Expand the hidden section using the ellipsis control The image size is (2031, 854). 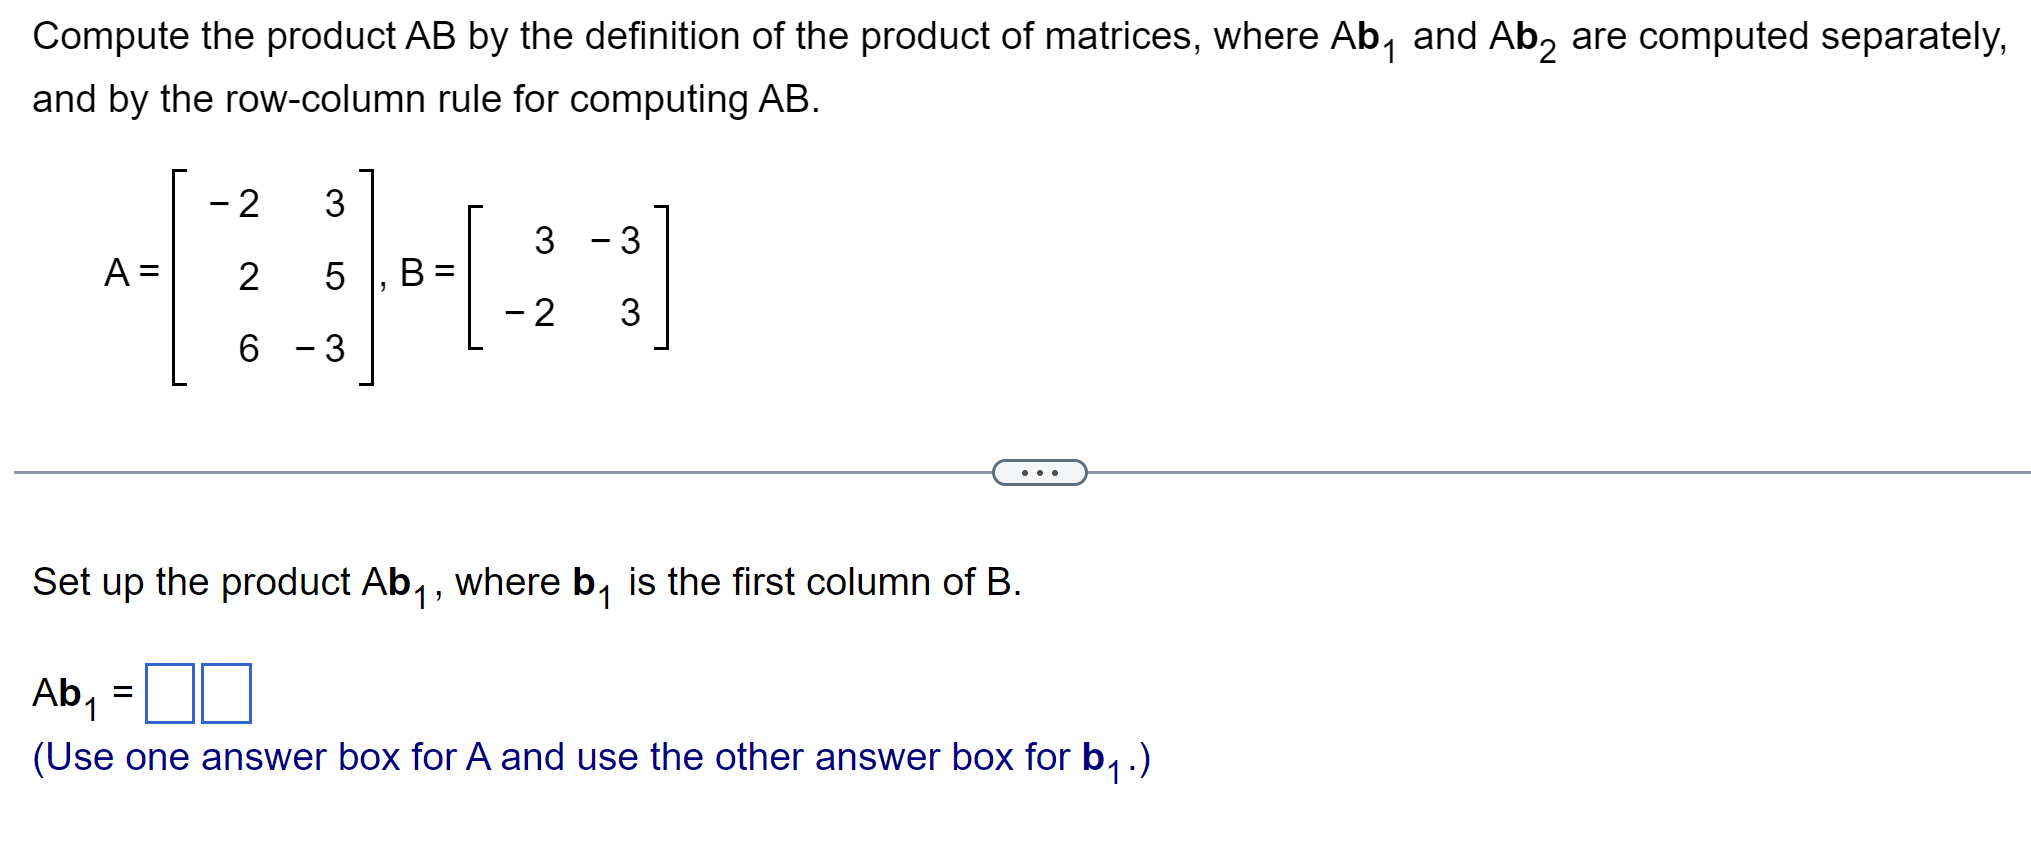[x=1039, y=471]
